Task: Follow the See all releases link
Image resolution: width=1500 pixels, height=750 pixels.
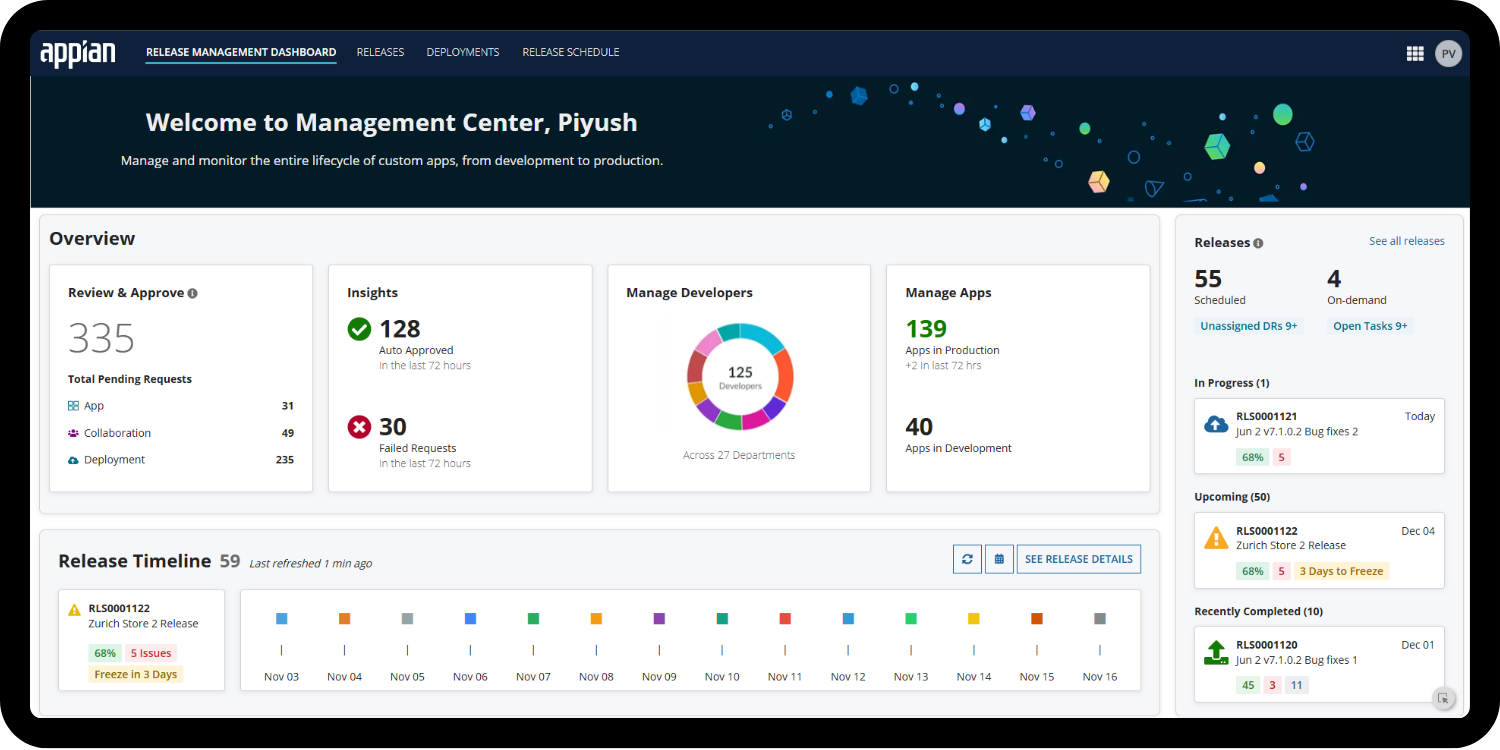Action: coord(1407,241)
